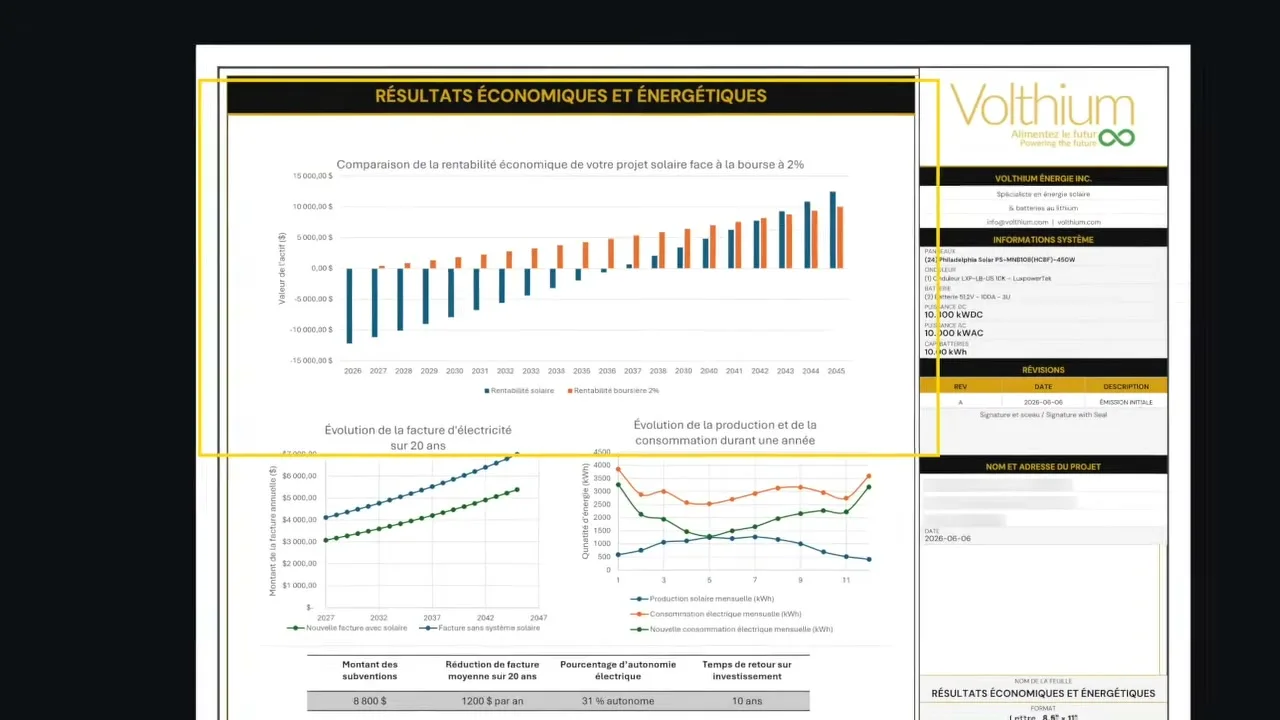
Task: Click the 'RÉSULTATS ÉCONOMIQUES ET ÉNERGÉTIQUES' page header
Action: tap(571, 97)
